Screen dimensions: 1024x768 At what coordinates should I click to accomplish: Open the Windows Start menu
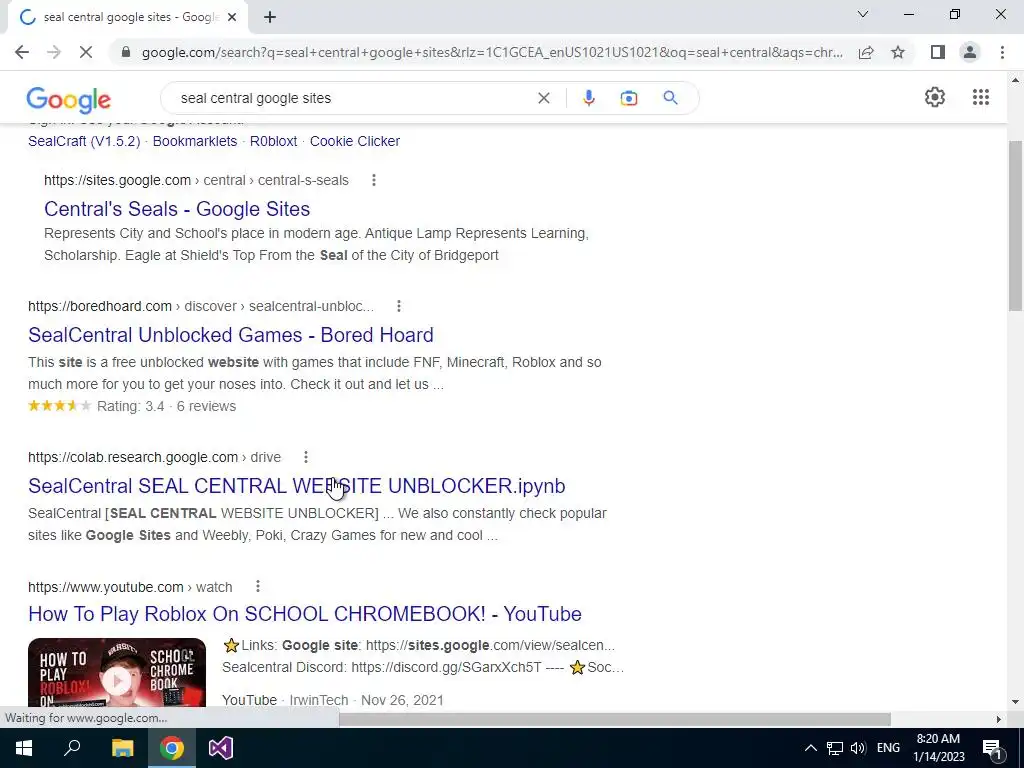pos(24,748)
